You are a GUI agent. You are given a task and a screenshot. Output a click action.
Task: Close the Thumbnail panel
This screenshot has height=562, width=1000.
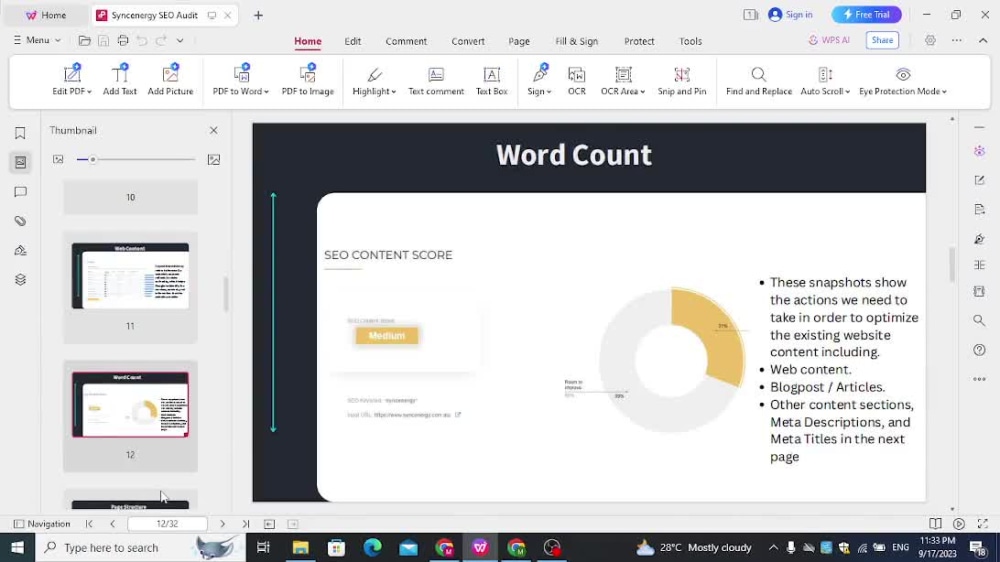214,130
